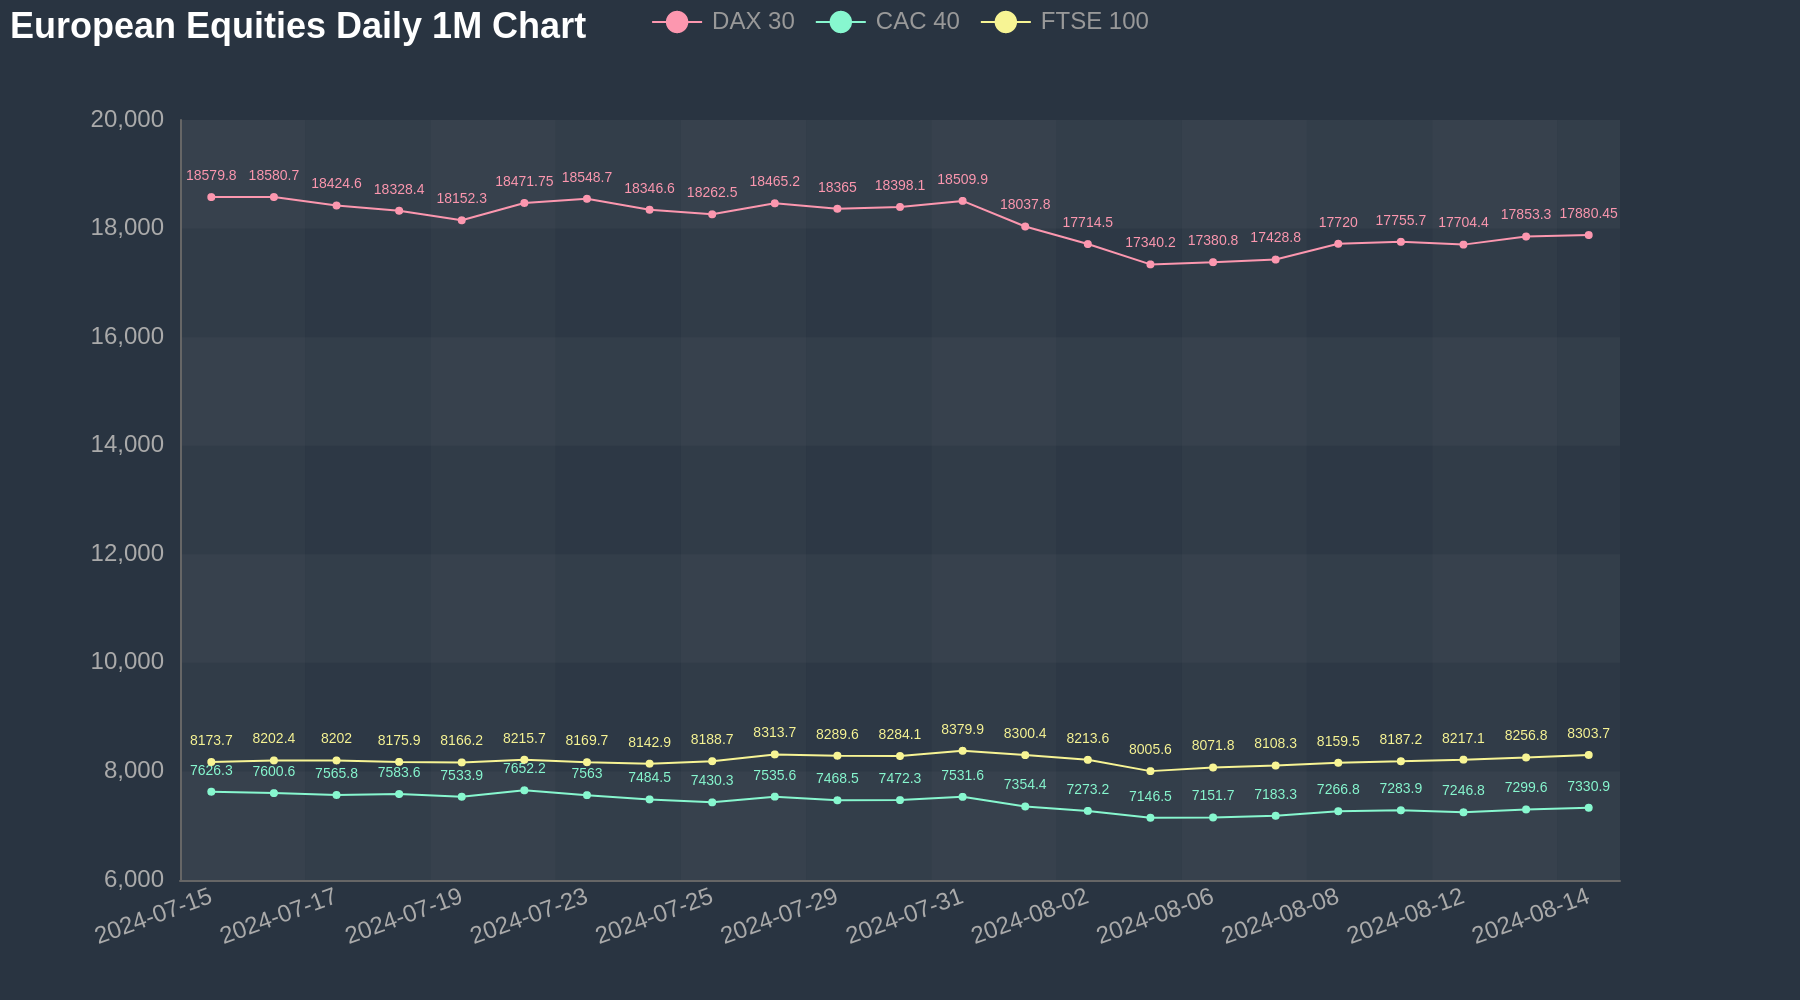Click the DAX data label 18262.5

pos(712,193)
